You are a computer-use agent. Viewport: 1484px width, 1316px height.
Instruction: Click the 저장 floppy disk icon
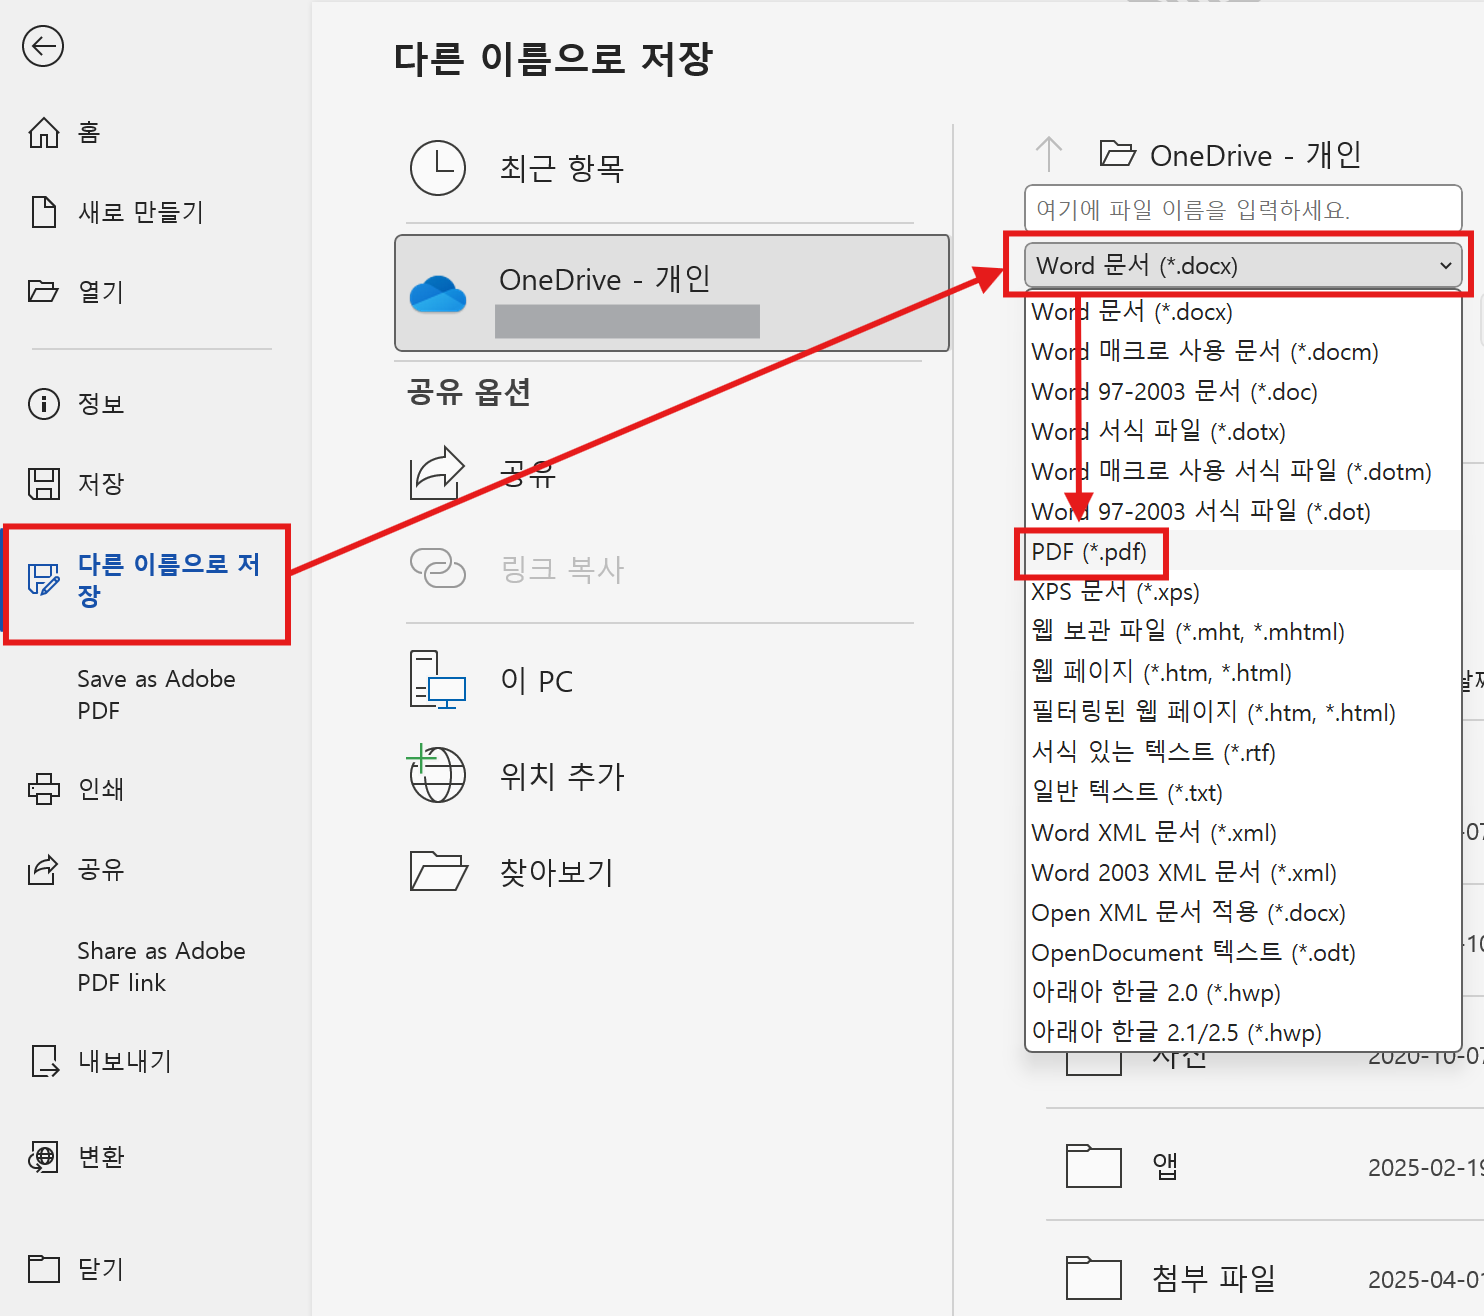[x=43, y=484]
